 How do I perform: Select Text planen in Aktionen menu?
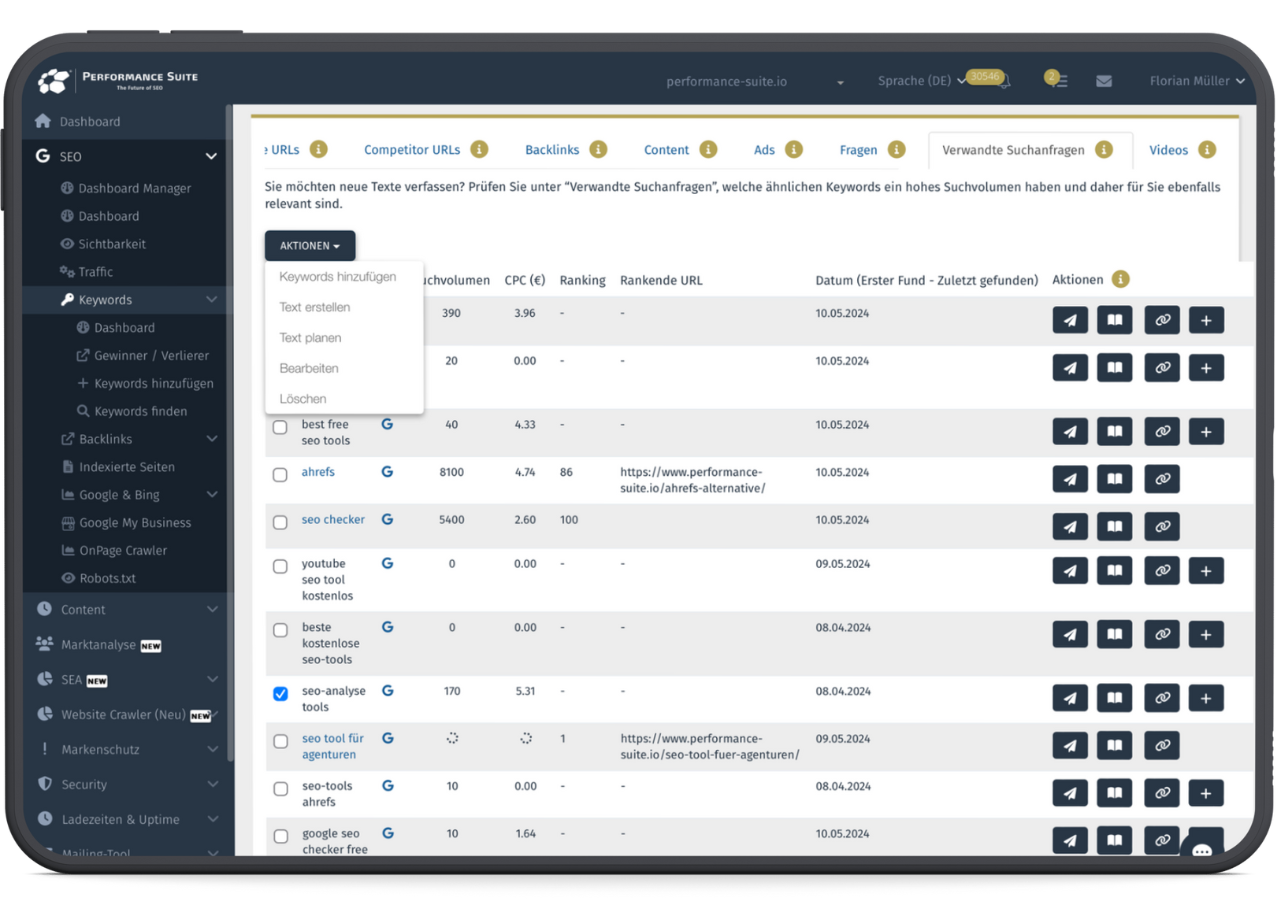[310, 338]
